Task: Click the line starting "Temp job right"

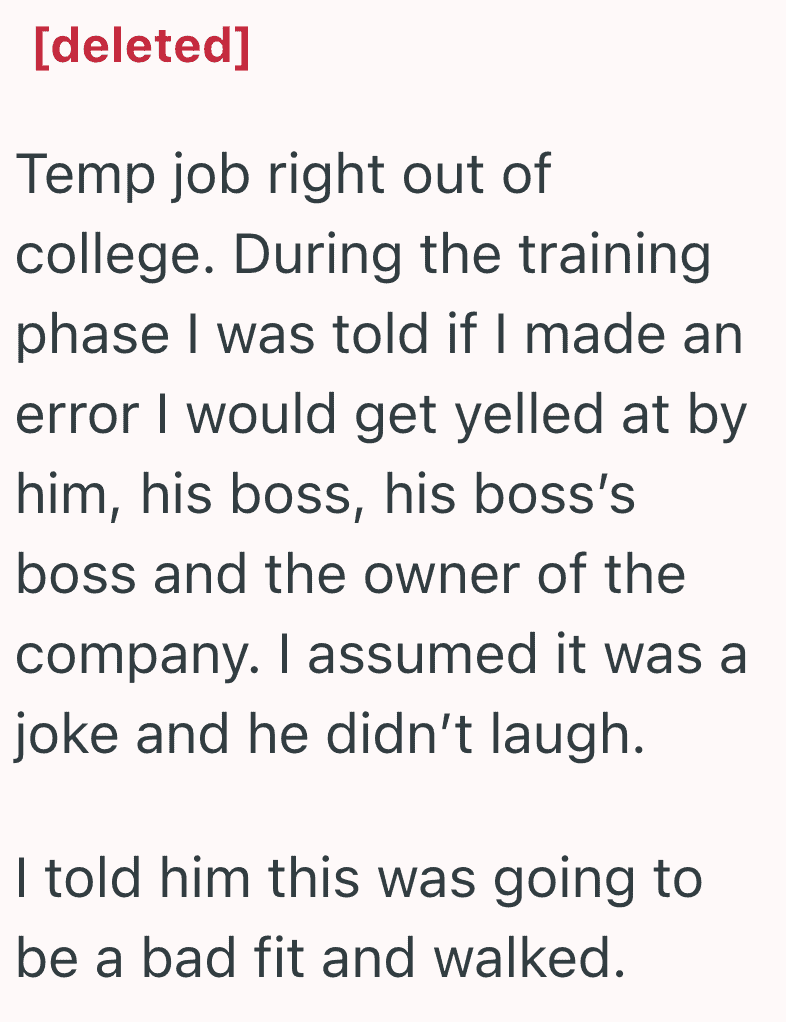Action: click(284, 174)
